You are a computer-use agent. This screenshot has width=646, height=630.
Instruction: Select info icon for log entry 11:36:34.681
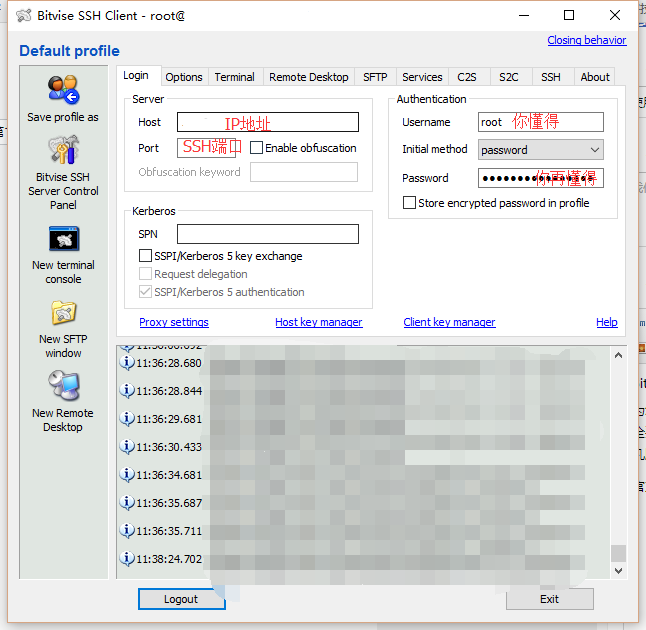pyautogui.click(x=127, y=475)
